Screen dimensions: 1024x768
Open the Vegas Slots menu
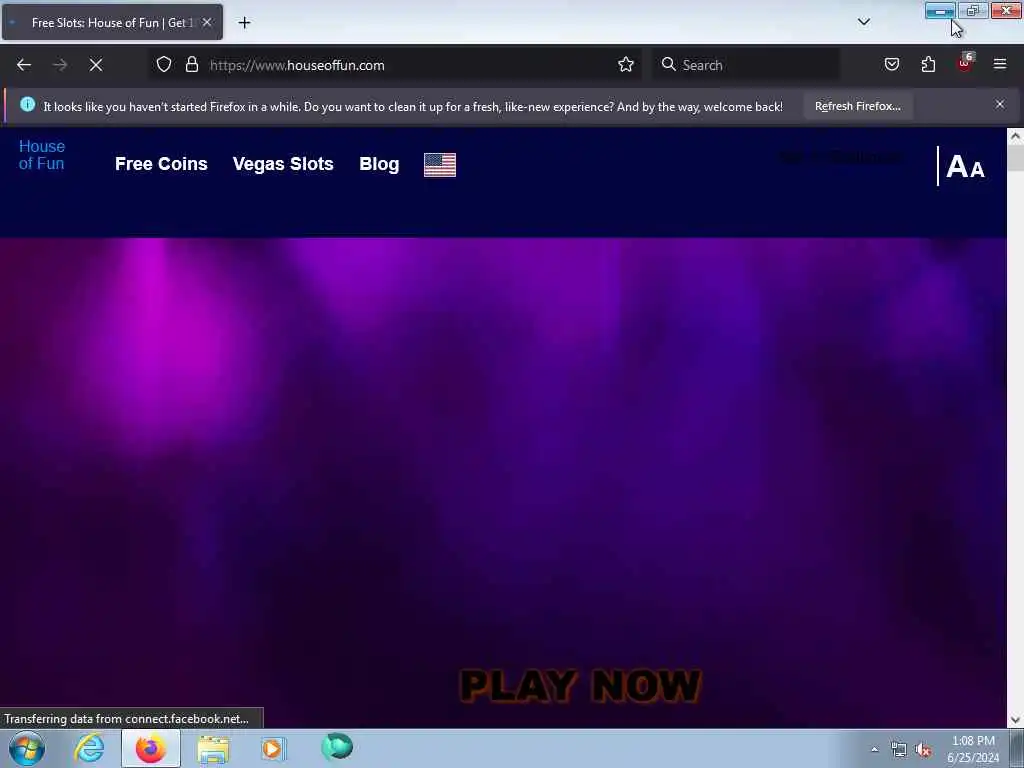click(x=283, y=164)
